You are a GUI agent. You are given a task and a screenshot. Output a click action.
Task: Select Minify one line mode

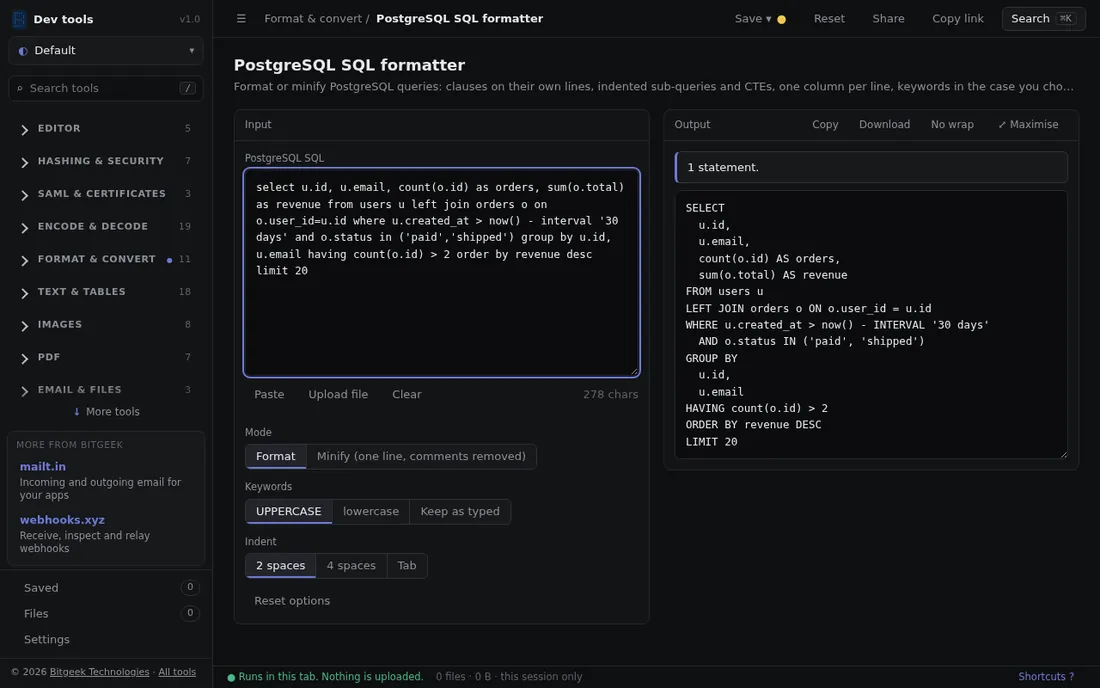tap(421, 456)
